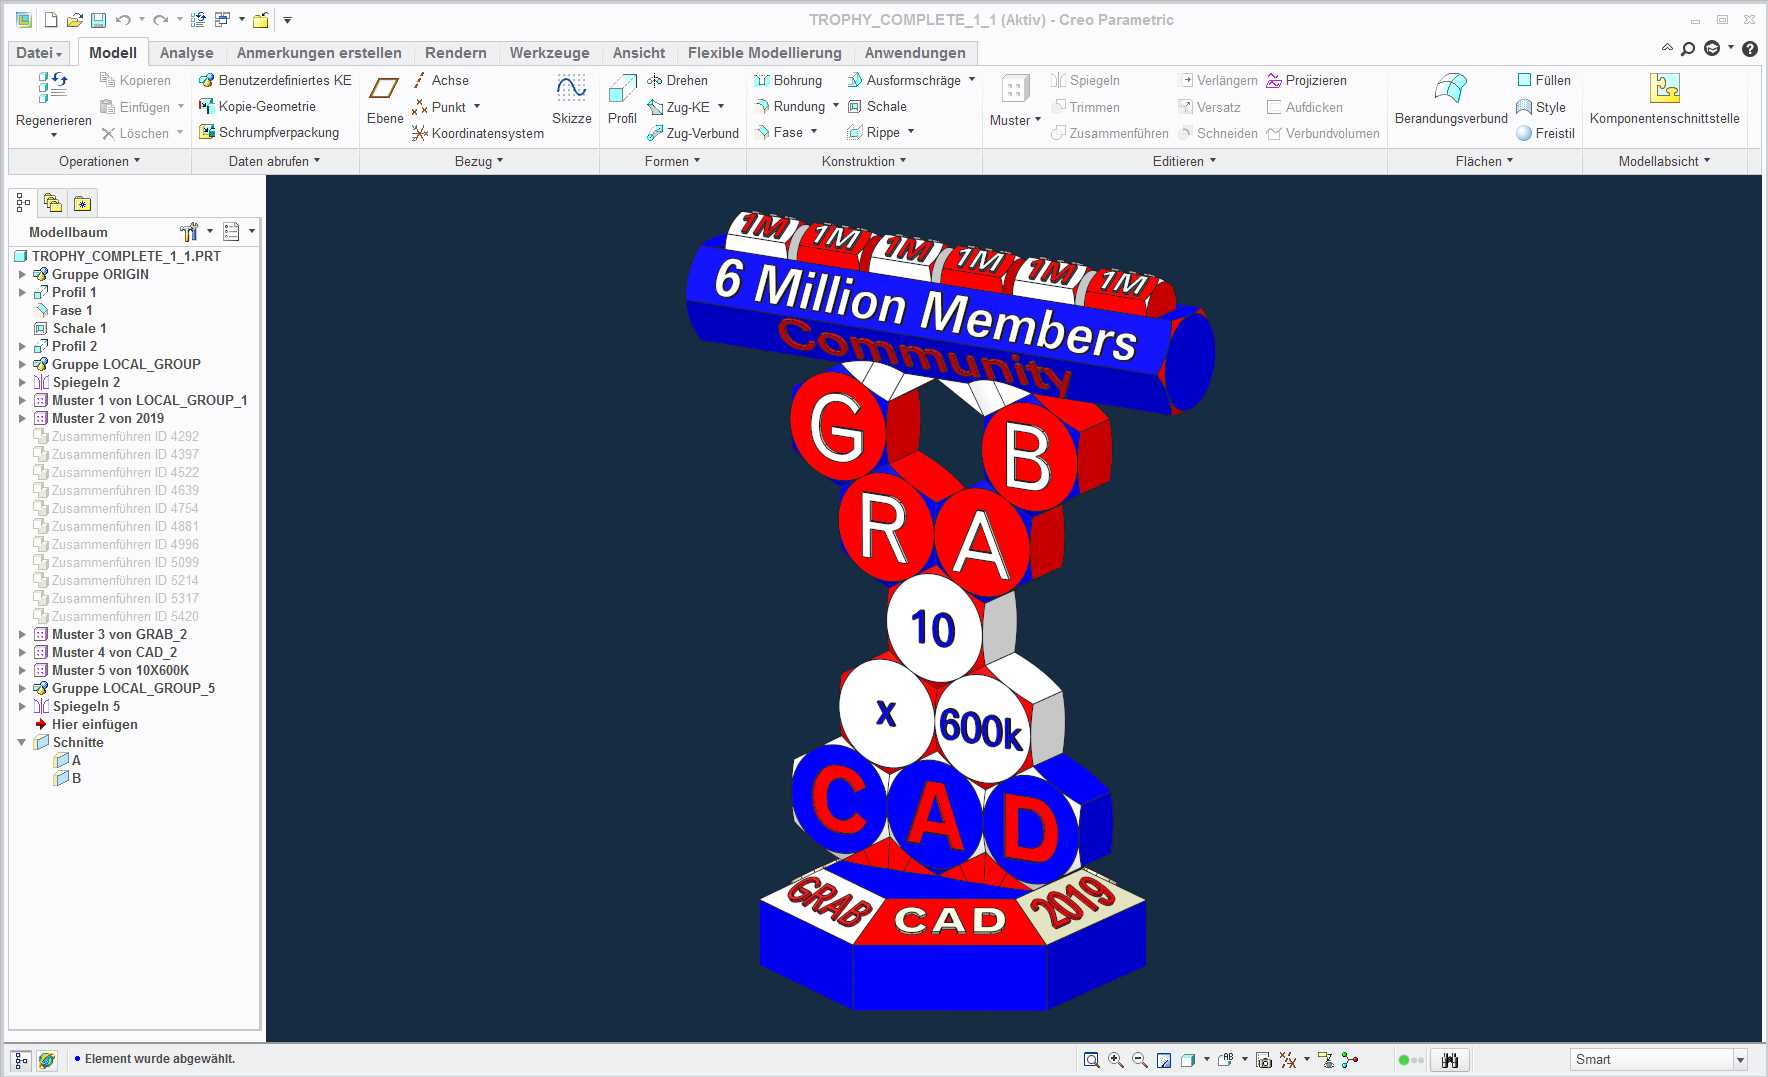Viewport: 1768px width, 1077px height.
Task: Insert a Koordinatensystem
Action: pyautogui.click(x=478, y=133)
